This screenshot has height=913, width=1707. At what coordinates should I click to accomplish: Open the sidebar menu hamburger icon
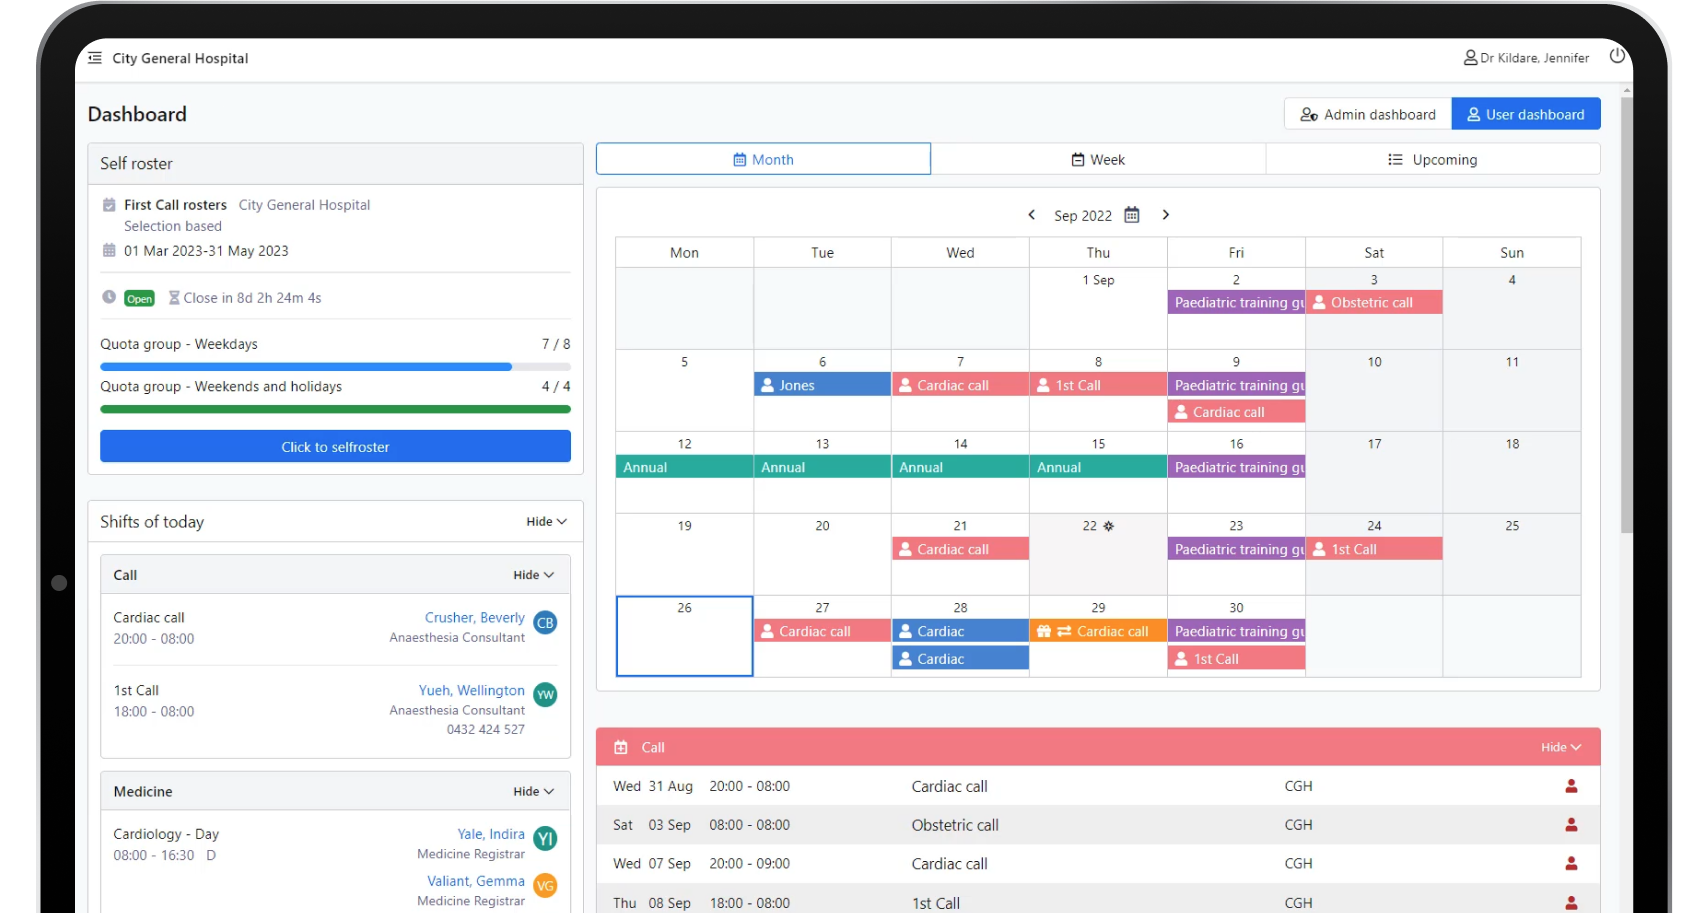pos(95,58)
